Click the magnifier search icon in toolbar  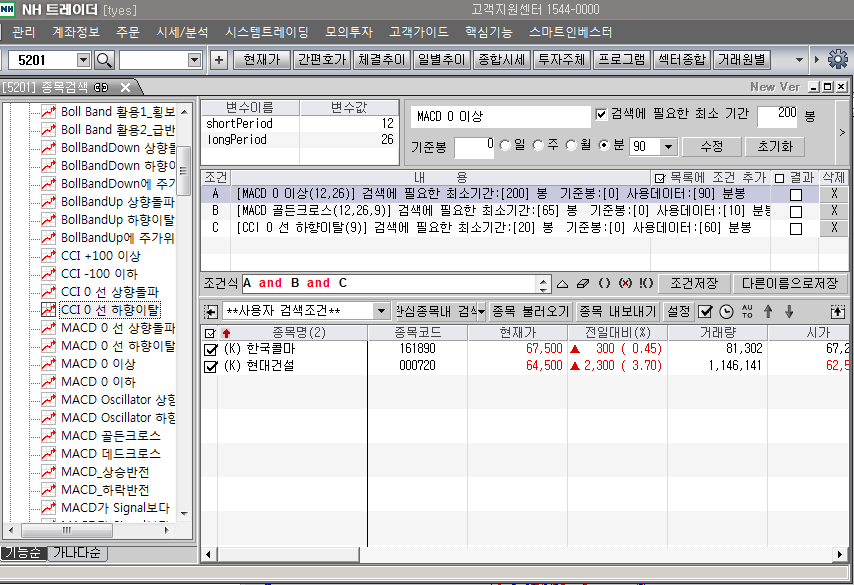pyautogui.click(x=105, y=60)
